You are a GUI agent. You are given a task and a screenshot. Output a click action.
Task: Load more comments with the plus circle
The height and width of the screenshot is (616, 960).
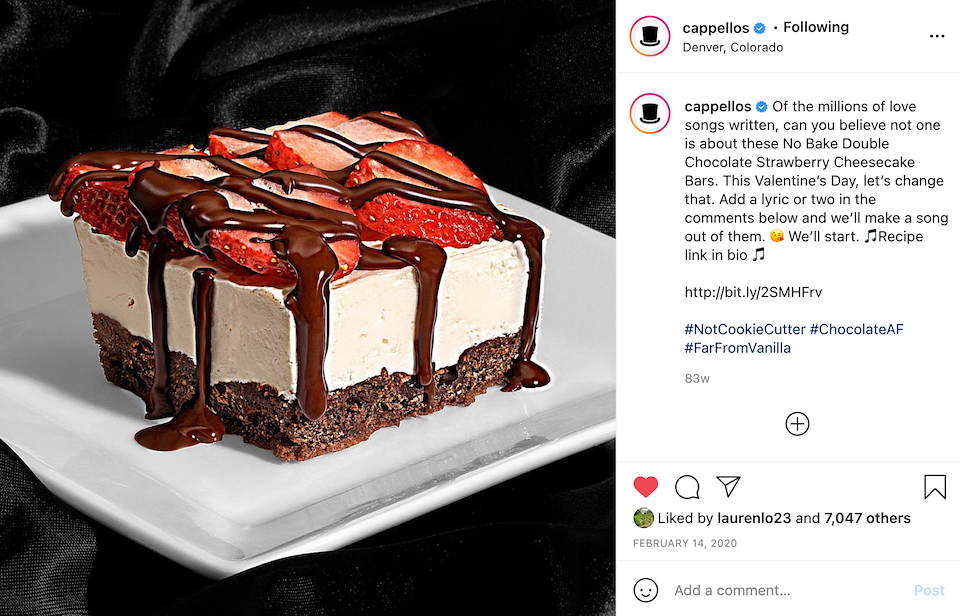point(797,424)
